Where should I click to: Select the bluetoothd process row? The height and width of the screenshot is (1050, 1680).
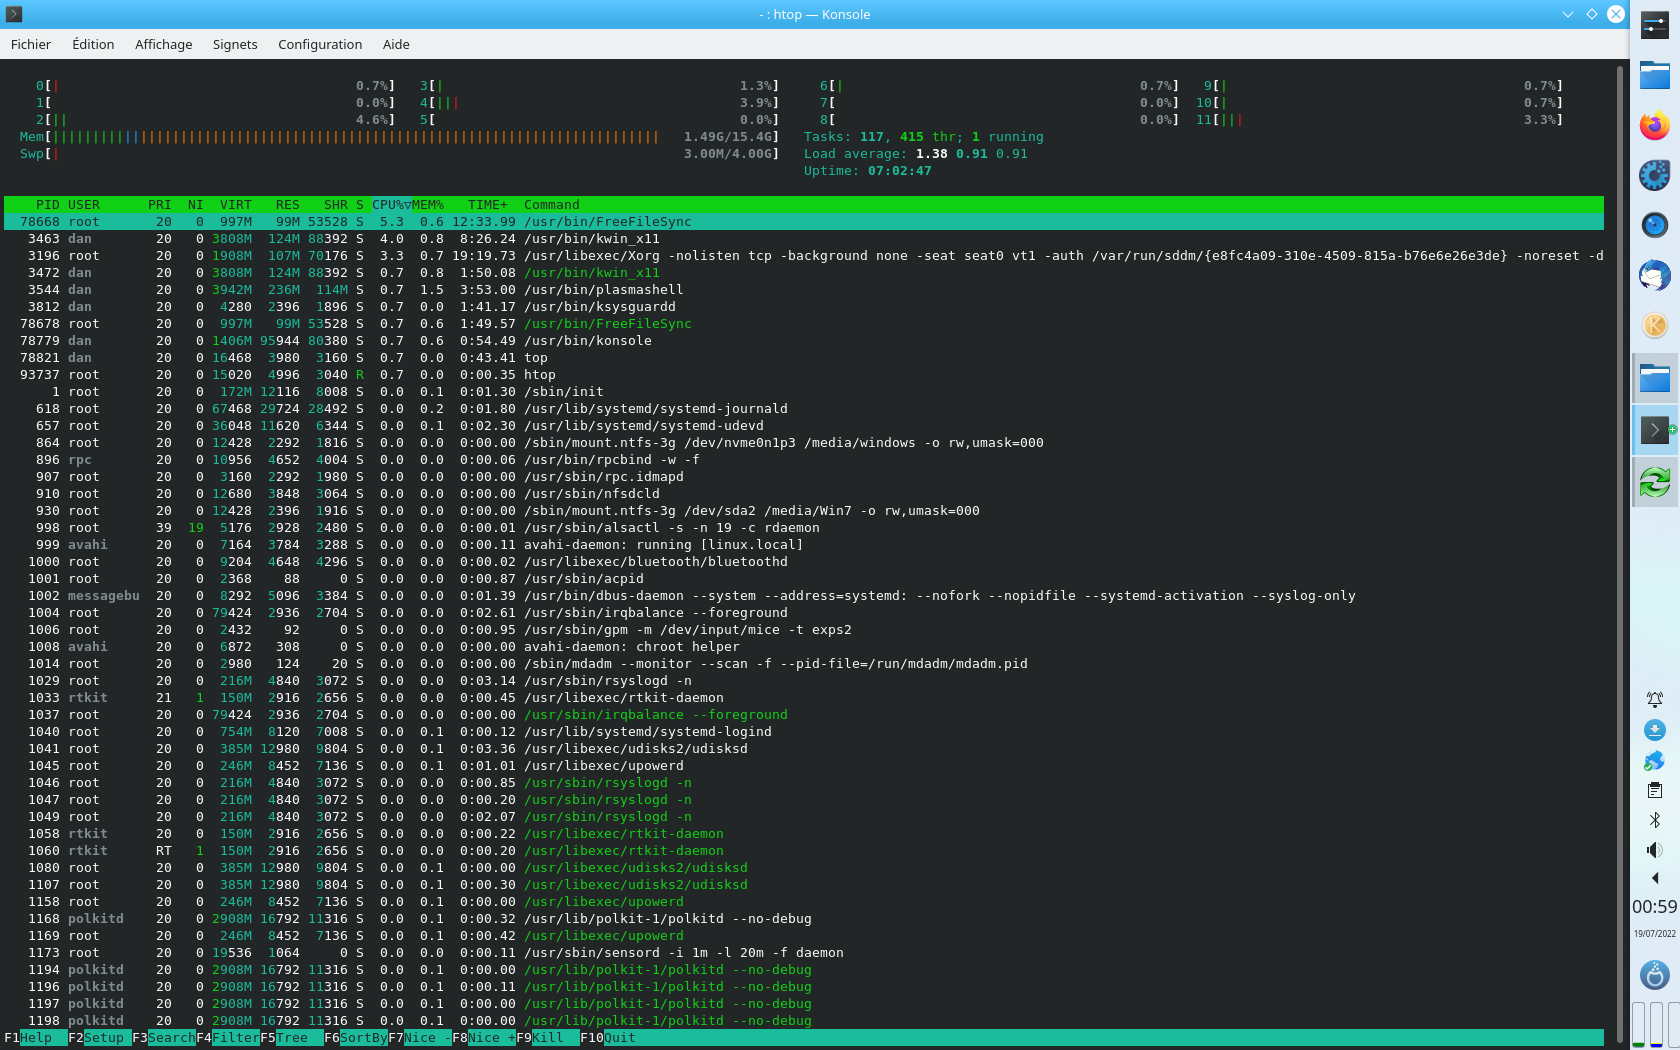point(804,562)
